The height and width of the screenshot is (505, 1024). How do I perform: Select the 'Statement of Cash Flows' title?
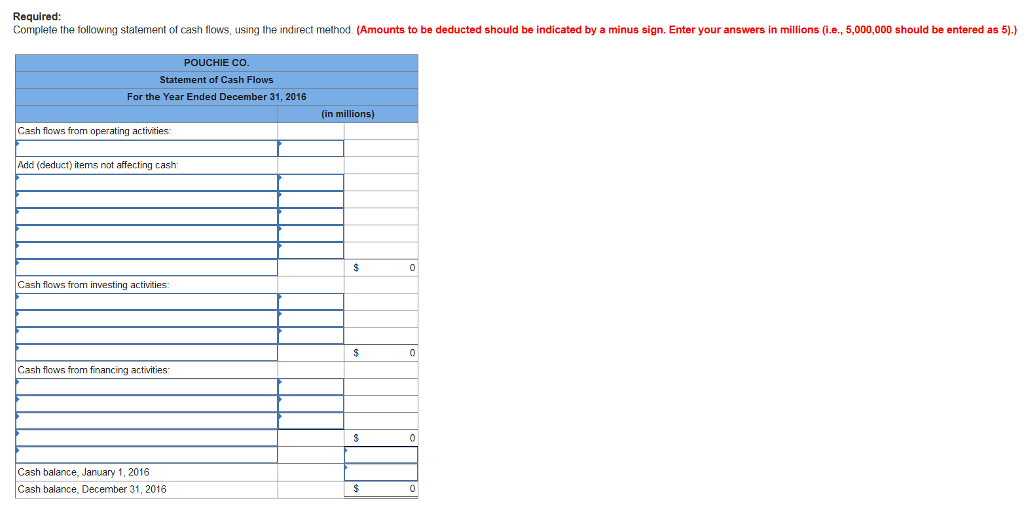[x=217, y=80]
